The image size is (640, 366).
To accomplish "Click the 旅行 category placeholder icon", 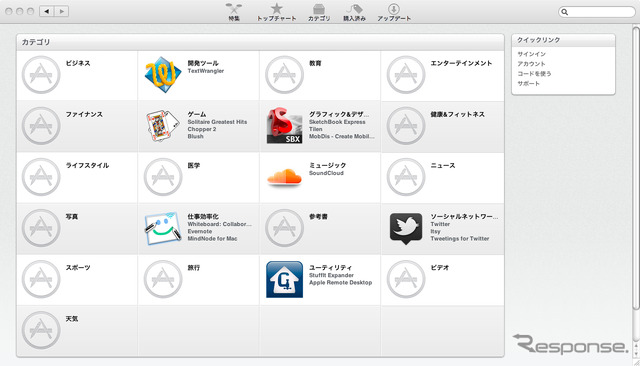I will [x=163, y=279].
